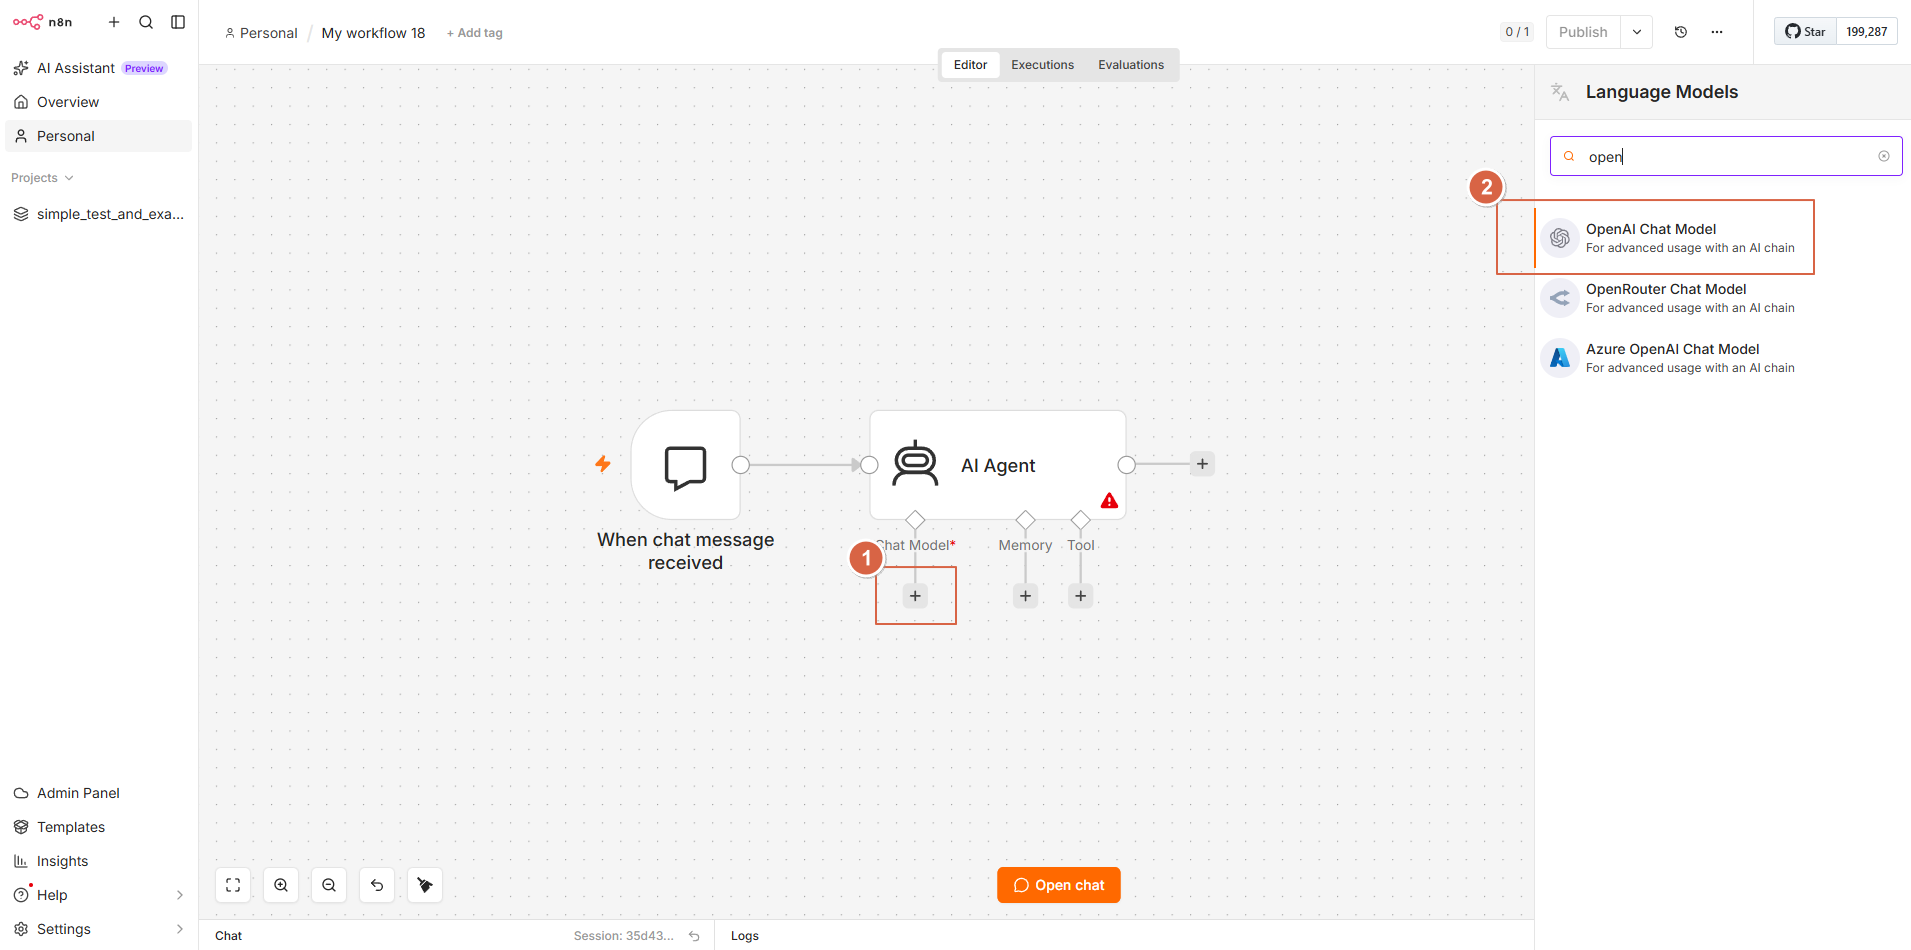Click the AI Agent warning icon

(x=1109, y=501)
